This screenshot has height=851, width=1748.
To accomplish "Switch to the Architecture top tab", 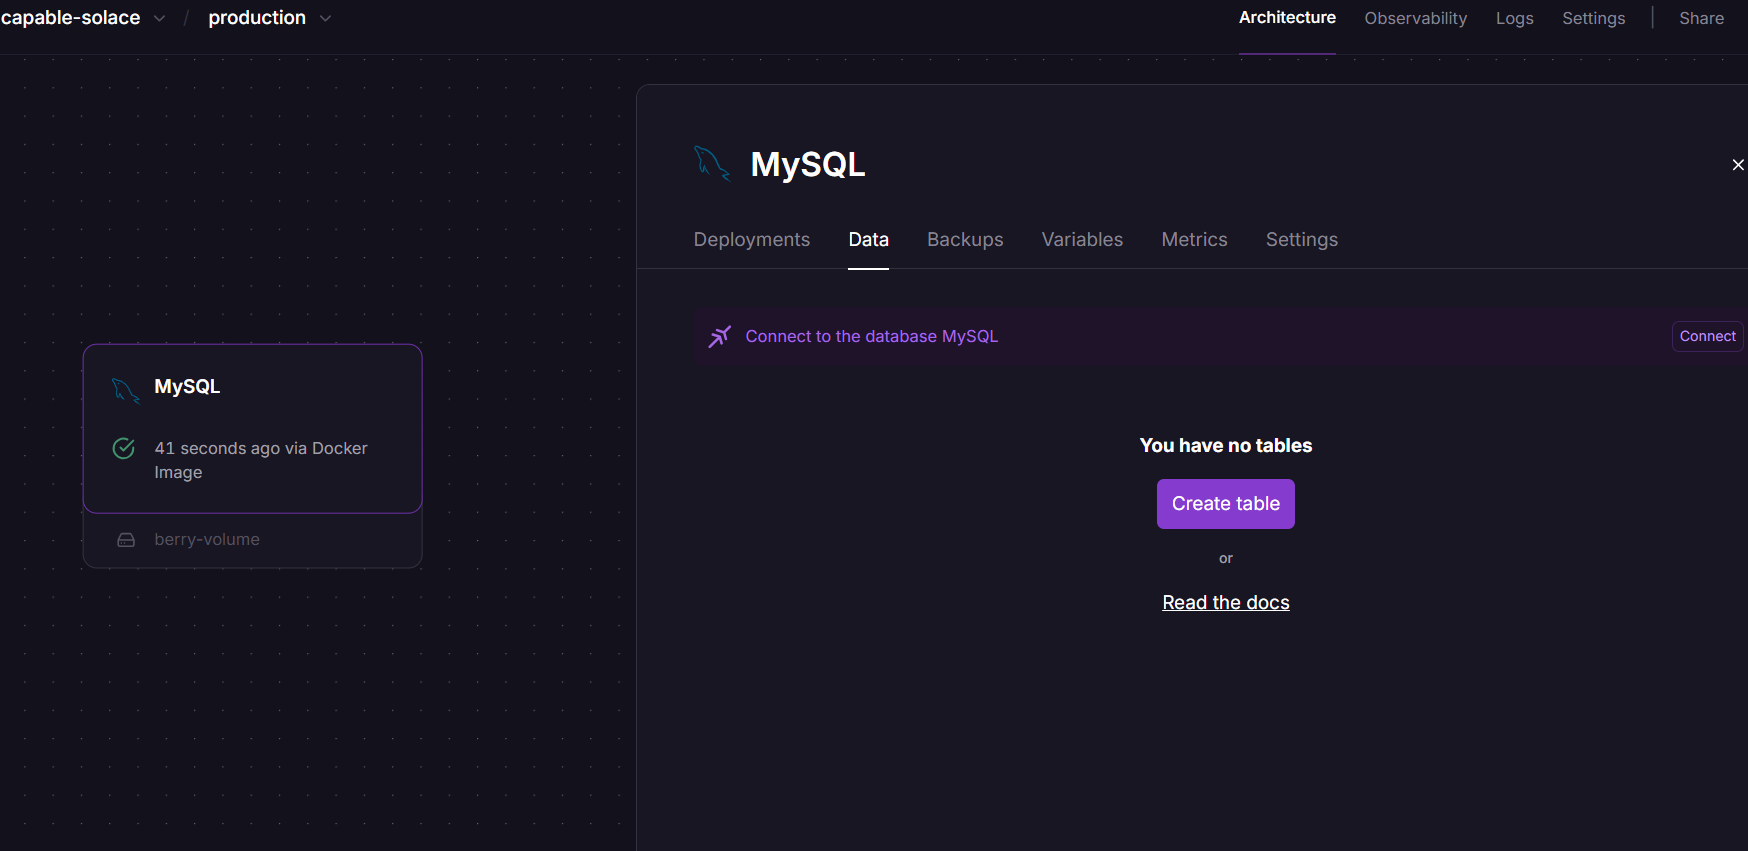I will (x=1287, y=18).
